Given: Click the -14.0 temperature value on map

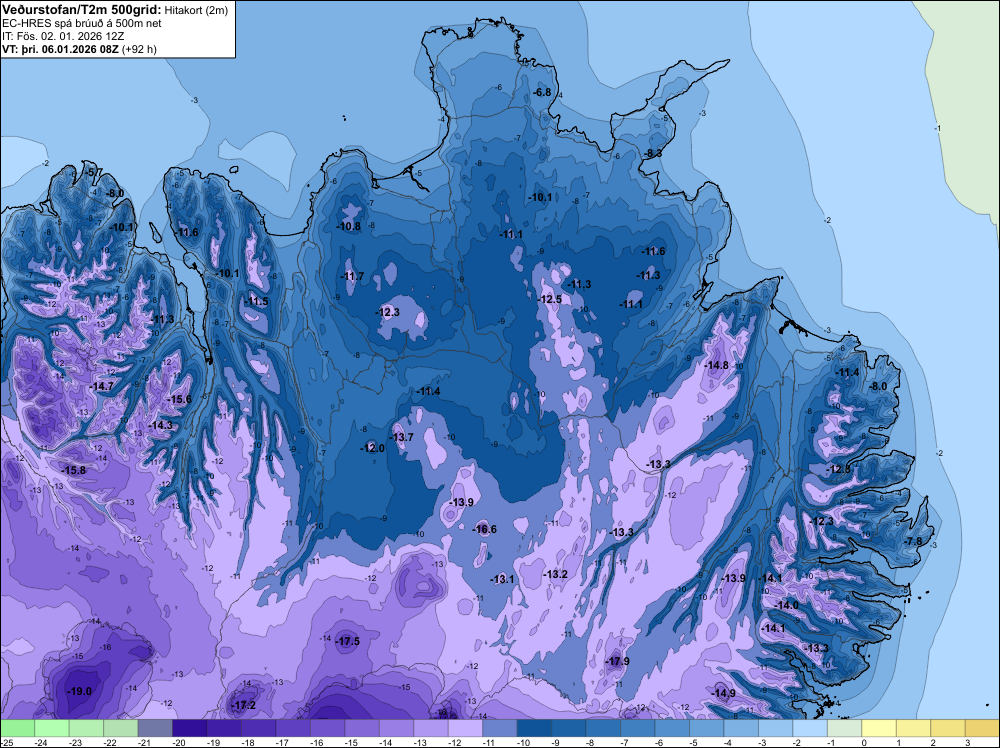Looking at the screenshot, I should [786, 605].
